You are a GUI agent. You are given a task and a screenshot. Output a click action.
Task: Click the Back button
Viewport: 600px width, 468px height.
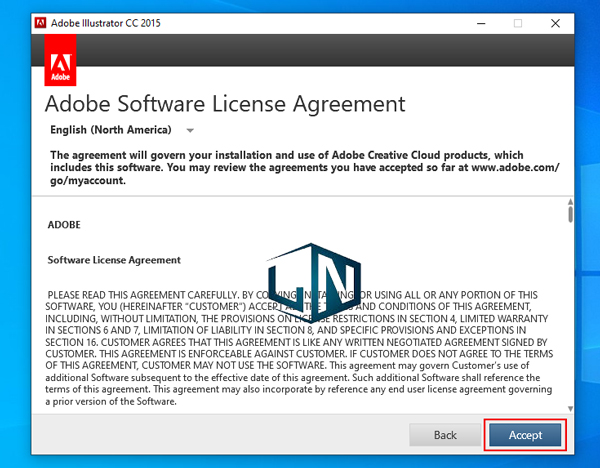[445, 435]
